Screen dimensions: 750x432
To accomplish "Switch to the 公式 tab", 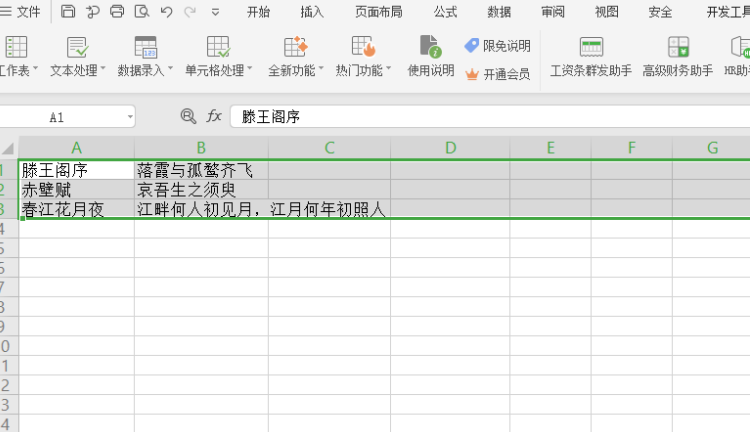I will [445, 12].
